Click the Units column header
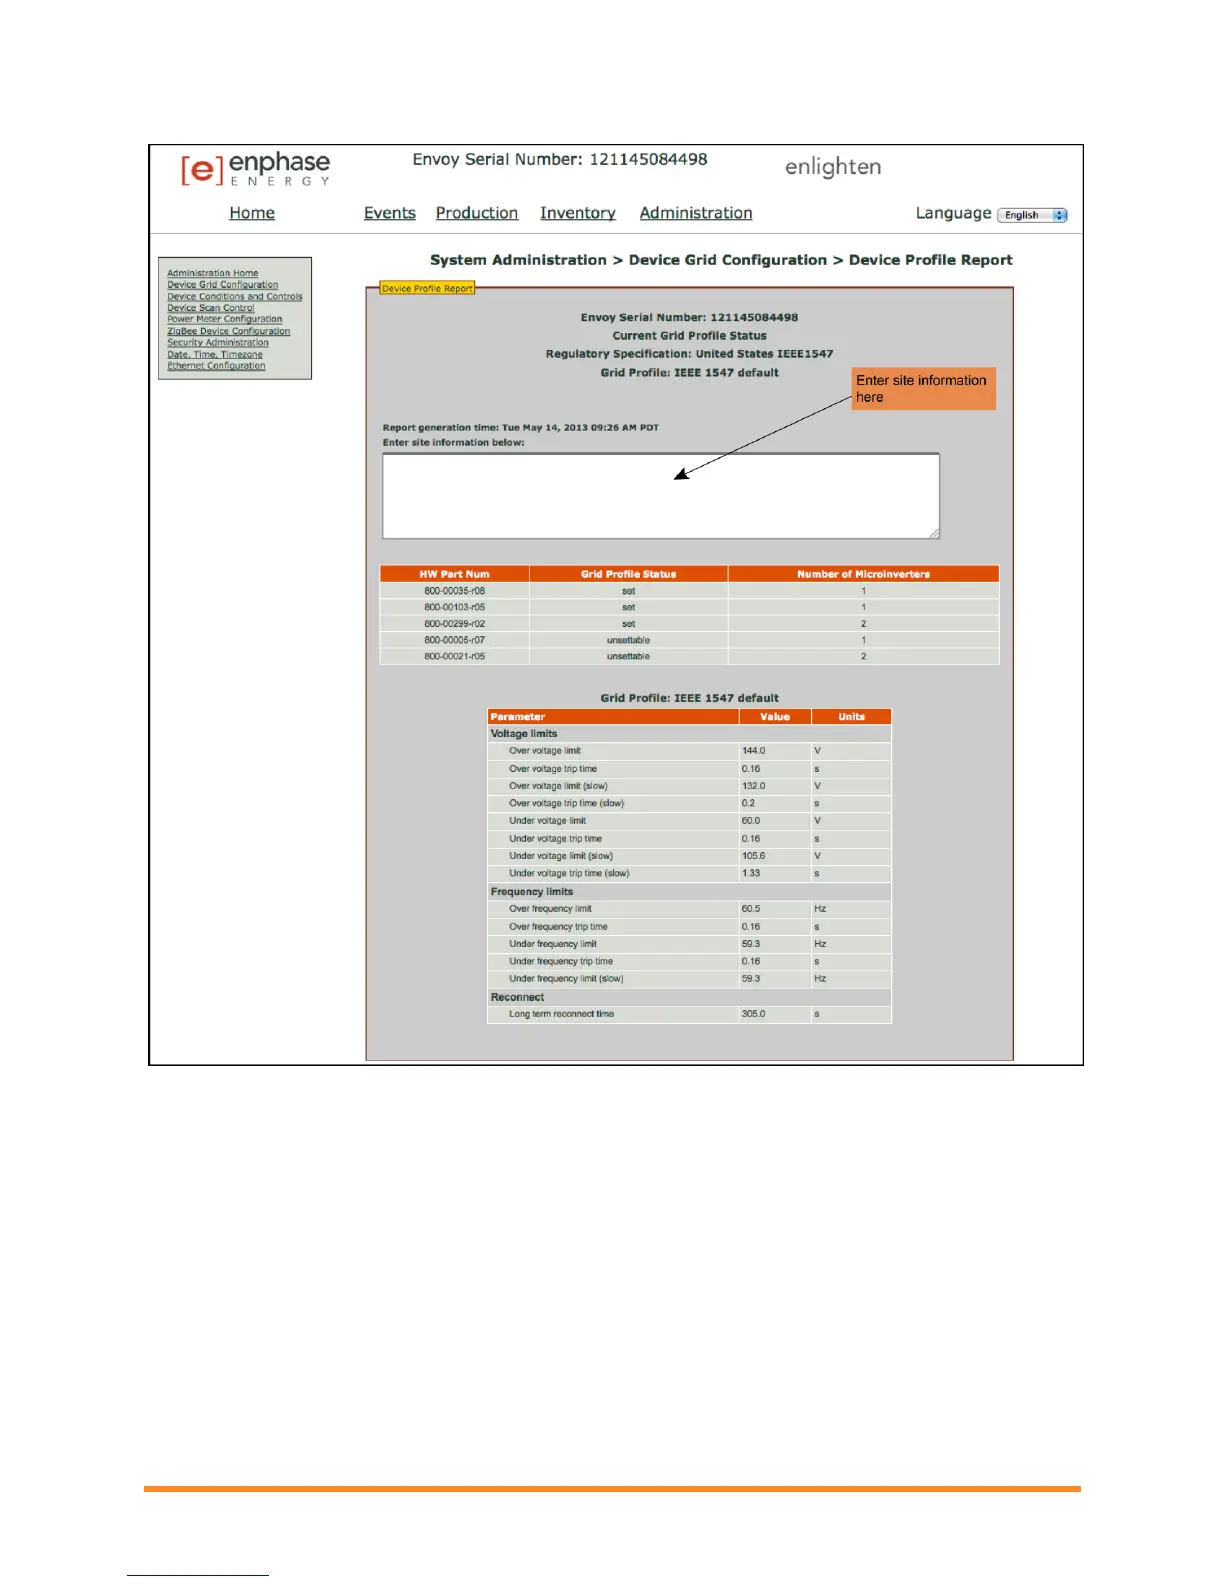The height and width of the screenshot is (1584, 1224). [x=851, y=717]
